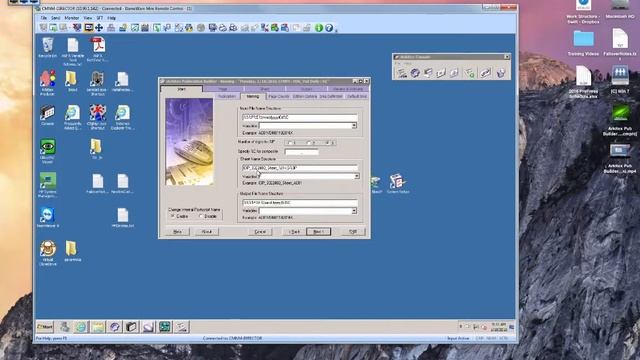Open the View menu
The height and width of the screenshot is (360, 640).
point(88,18)
